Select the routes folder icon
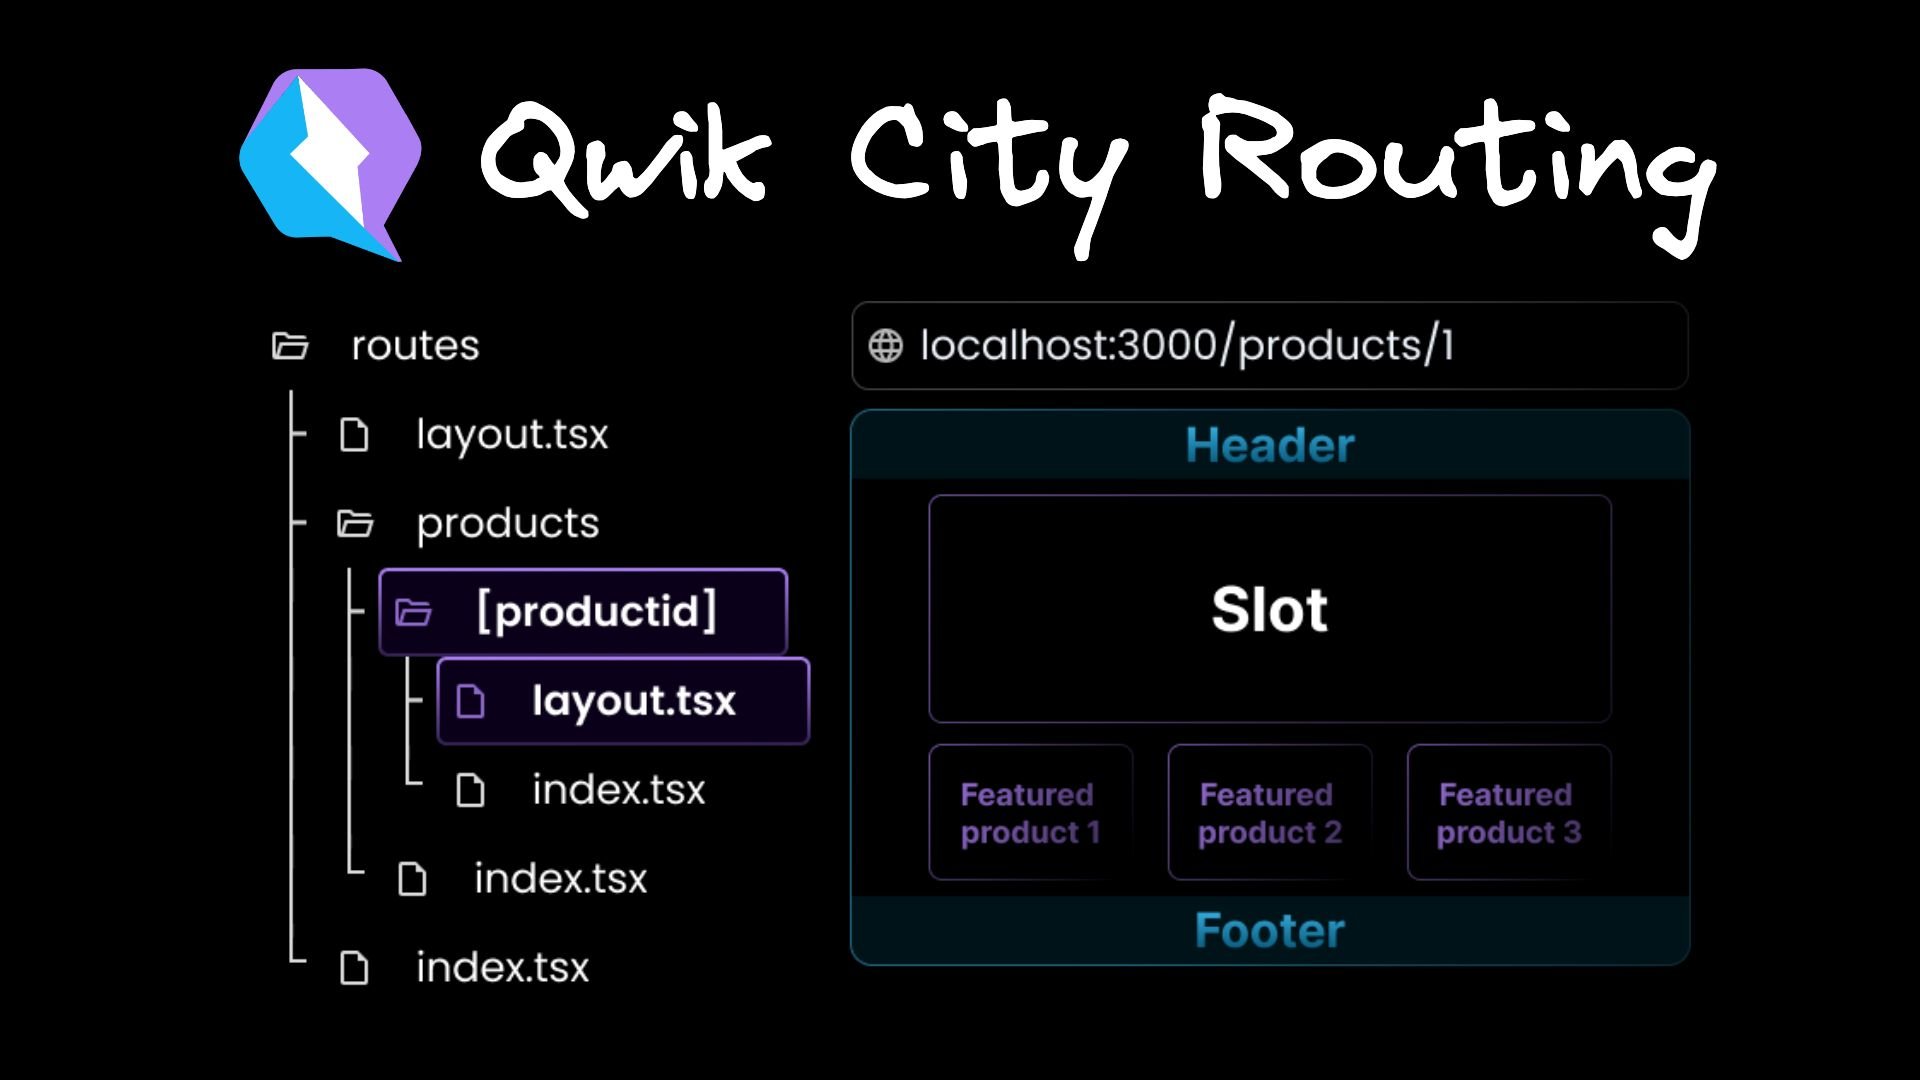The height and width of the screenshot is (1080, 1920). tap(290, 344)
